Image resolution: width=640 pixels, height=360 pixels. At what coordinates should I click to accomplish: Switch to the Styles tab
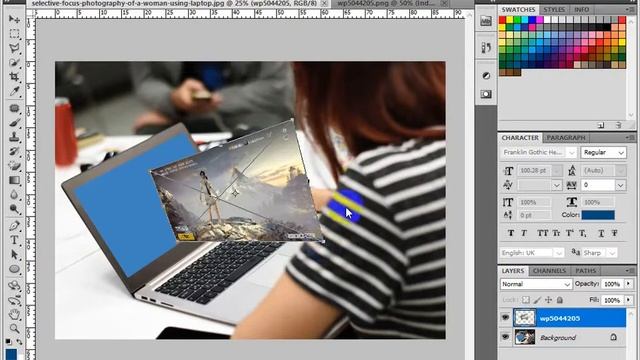coord(554,9)
